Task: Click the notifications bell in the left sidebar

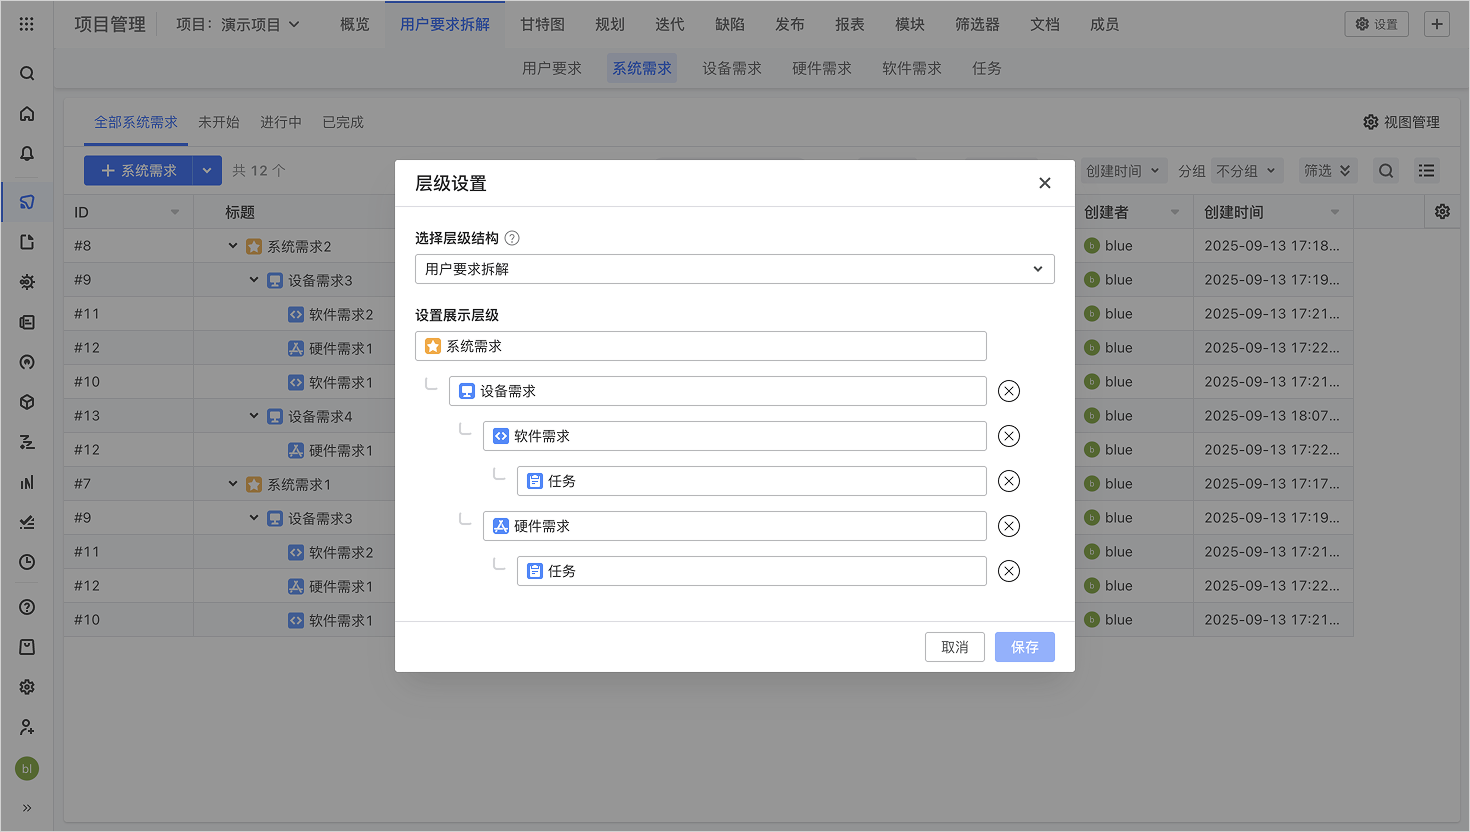Action: (x=26, y=155)
